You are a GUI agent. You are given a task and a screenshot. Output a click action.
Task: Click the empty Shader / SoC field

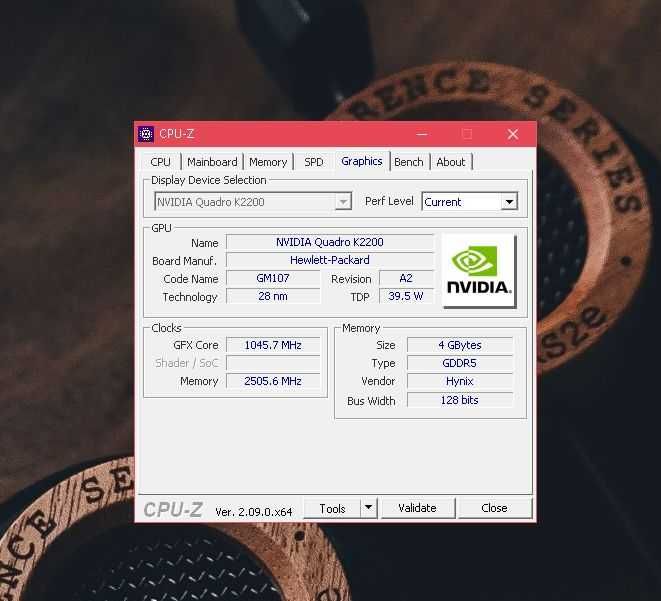click(273, 363)
